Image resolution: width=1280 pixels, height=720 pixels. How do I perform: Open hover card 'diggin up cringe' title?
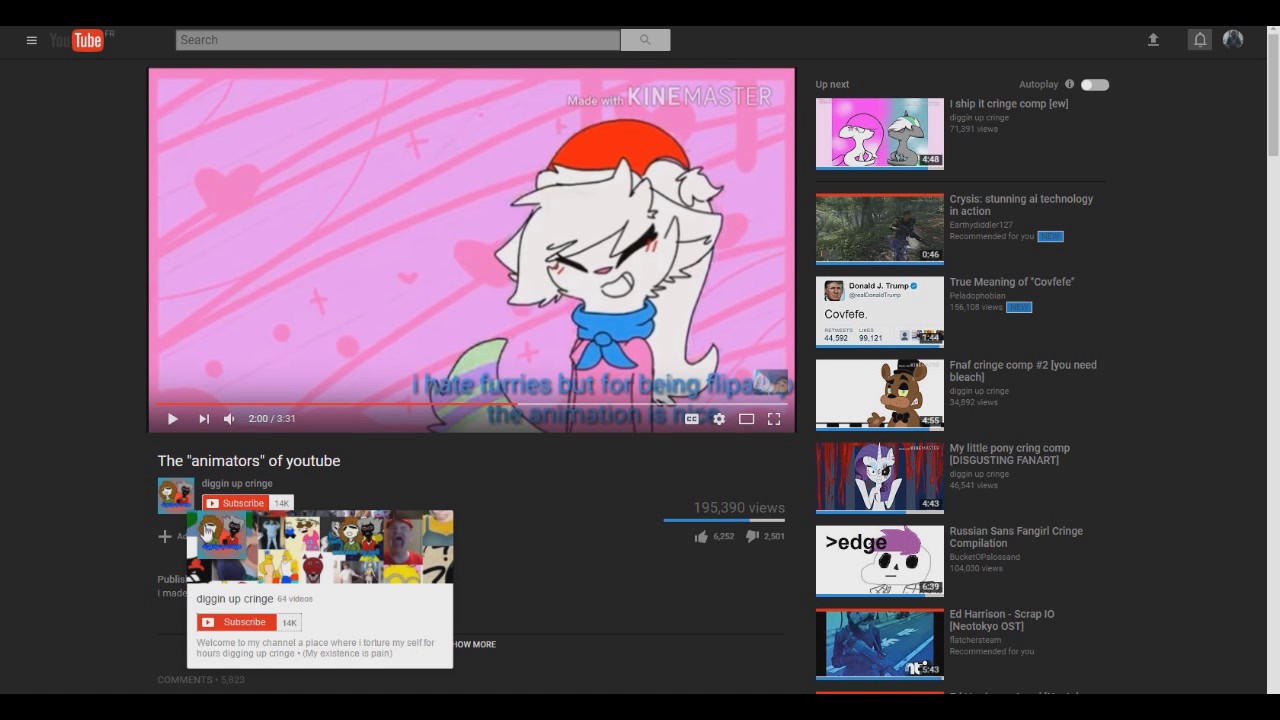[x=235, y=599]
